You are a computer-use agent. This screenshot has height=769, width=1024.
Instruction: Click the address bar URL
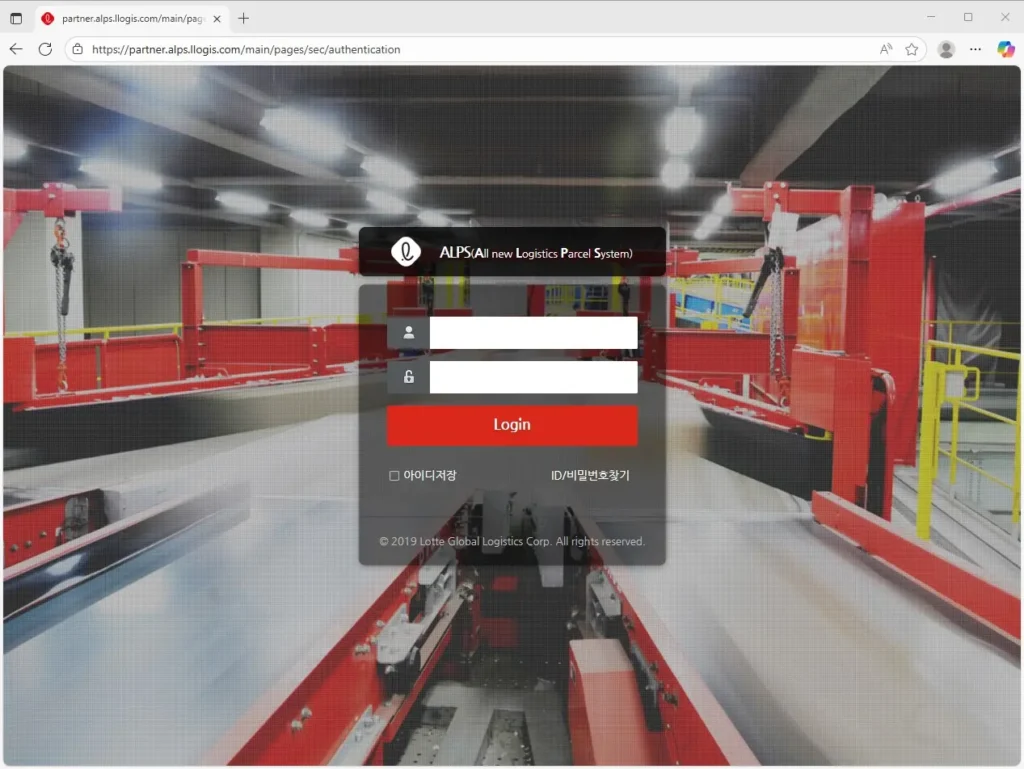246,49
